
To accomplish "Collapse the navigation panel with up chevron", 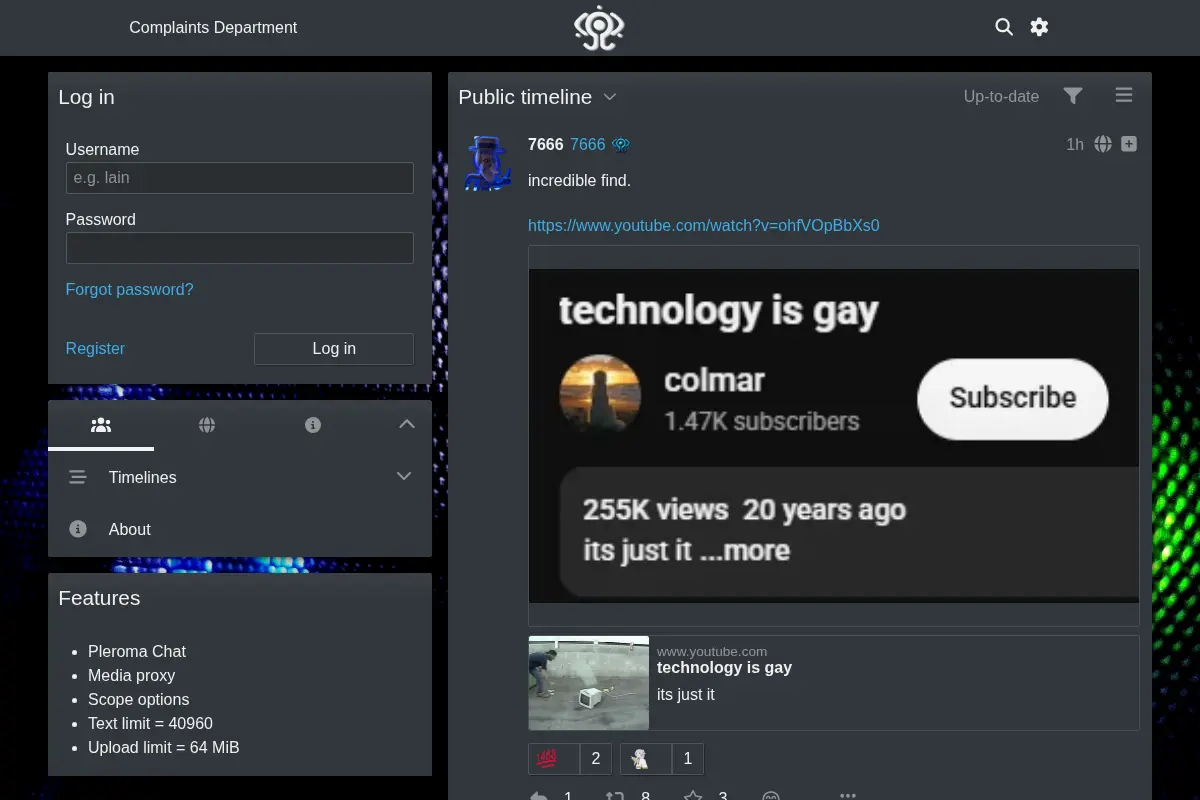I will click(x=406, y=424).
